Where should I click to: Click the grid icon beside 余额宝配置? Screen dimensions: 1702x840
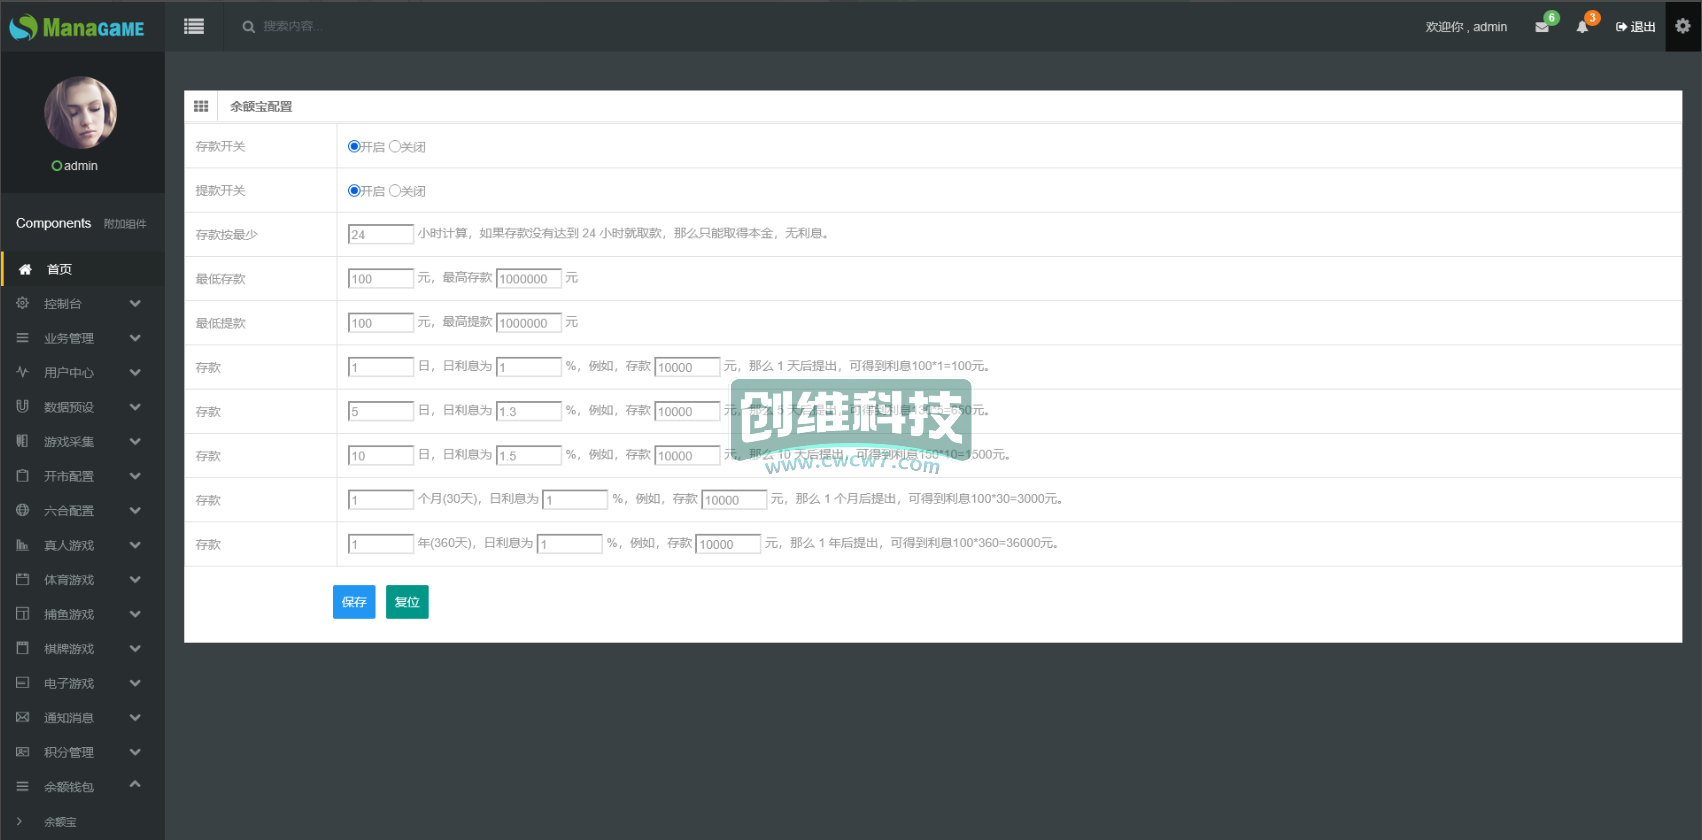[201, 106]
